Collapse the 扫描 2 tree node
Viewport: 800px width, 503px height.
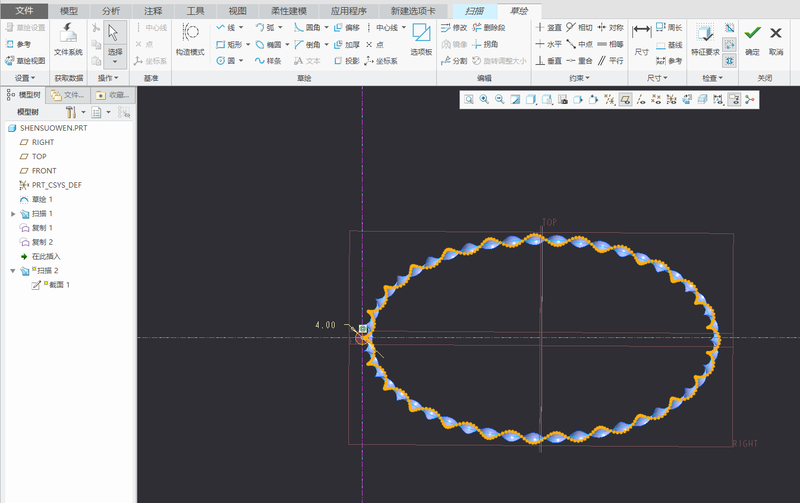[13, 271]
